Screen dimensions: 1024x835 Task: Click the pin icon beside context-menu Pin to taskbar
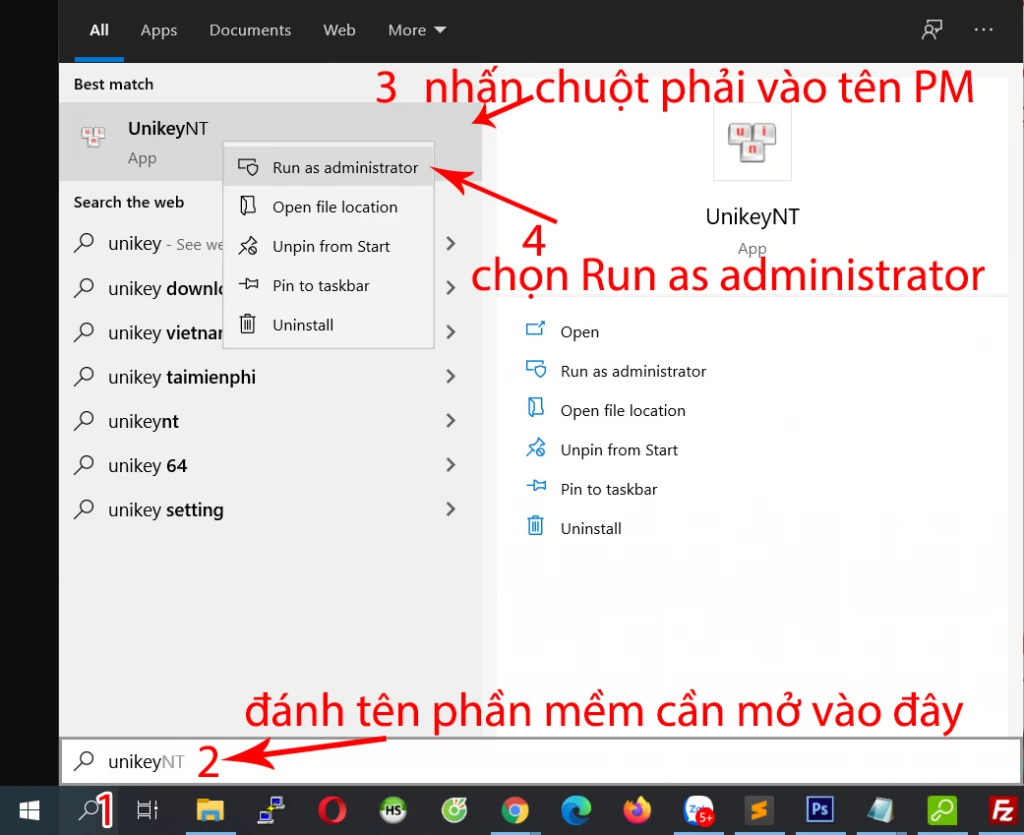click(248, 284)
